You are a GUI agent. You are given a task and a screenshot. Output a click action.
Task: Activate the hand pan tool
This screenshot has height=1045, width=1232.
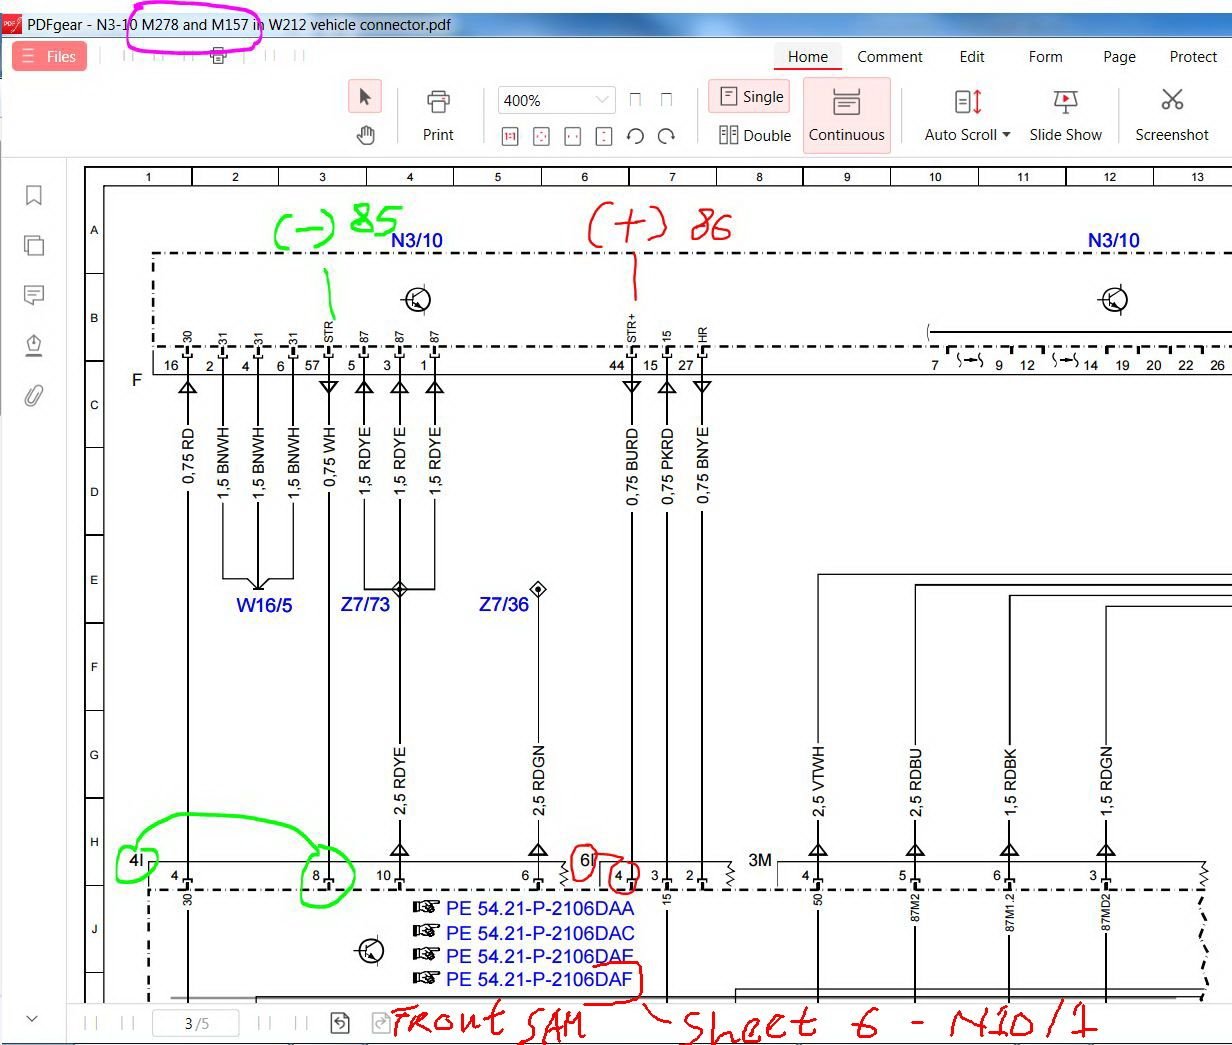pos(365,135)
